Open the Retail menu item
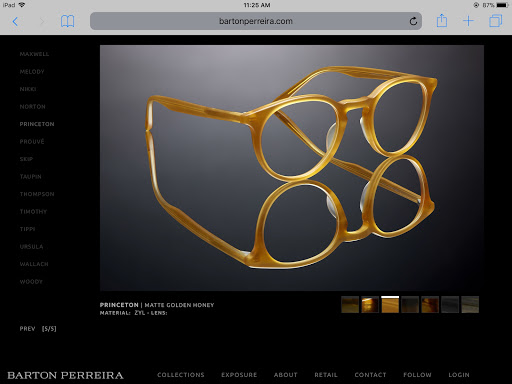The image size is (512, 384). point(326,375)
